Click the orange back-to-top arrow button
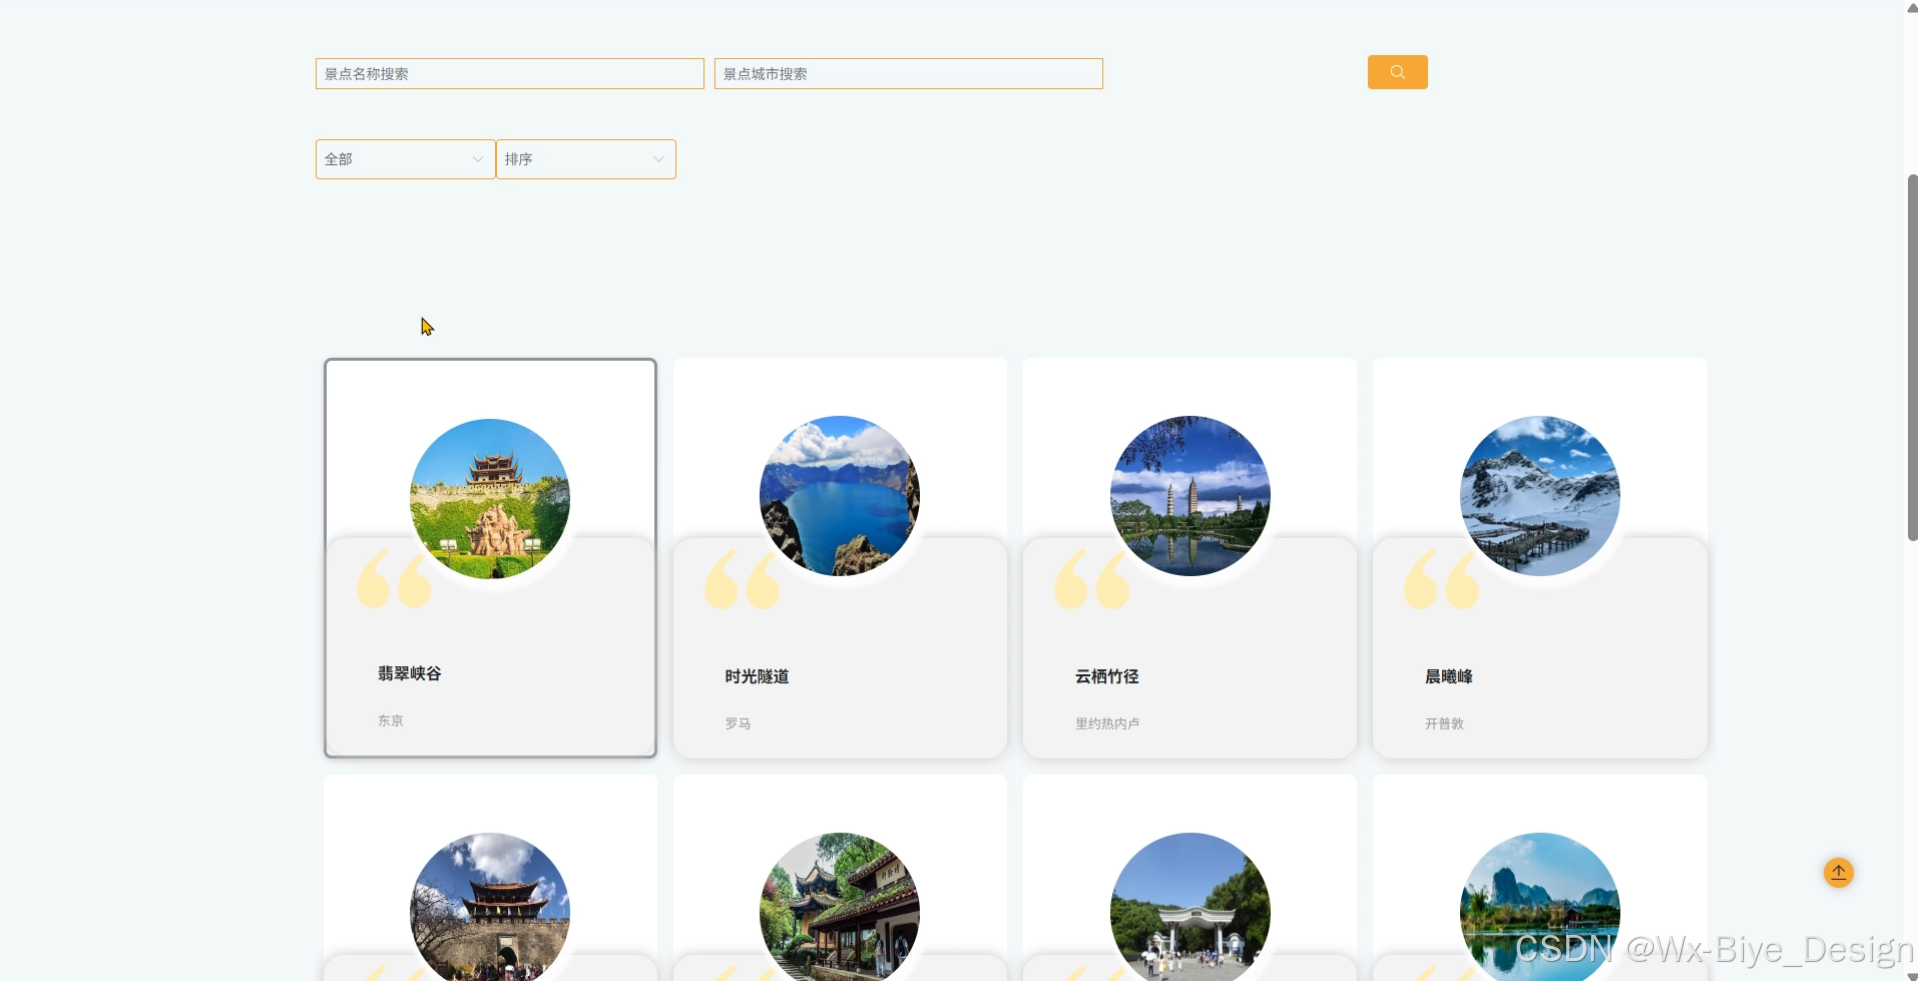Viewport: 1918px width, 981px height. pos(1838,873)
